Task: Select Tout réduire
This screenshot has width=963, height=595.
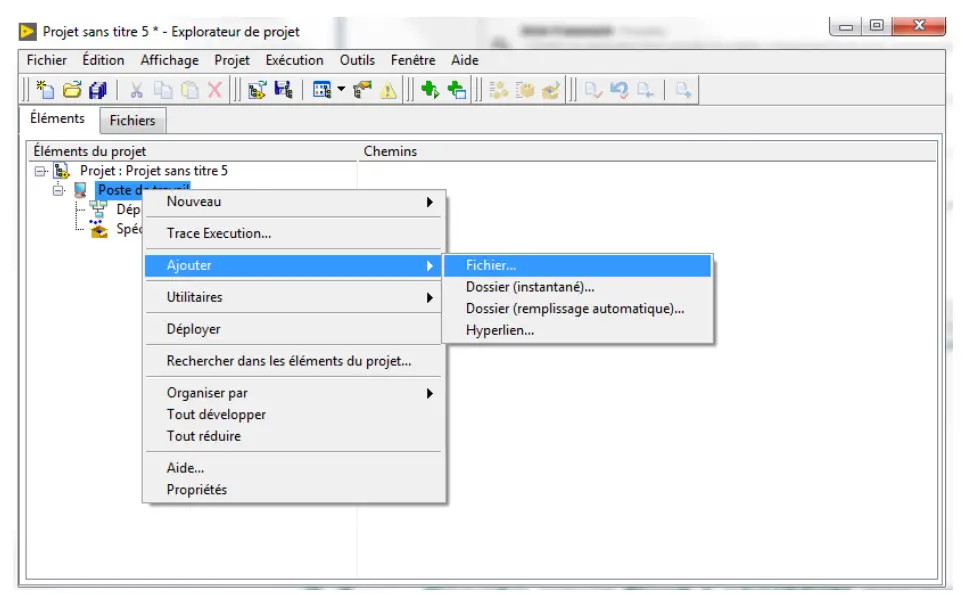Action: [x=294, y=436]
